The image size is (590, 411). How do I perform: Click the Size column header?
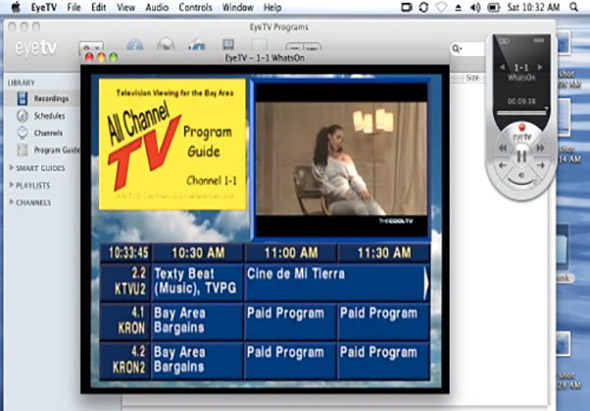coord(472,78)
